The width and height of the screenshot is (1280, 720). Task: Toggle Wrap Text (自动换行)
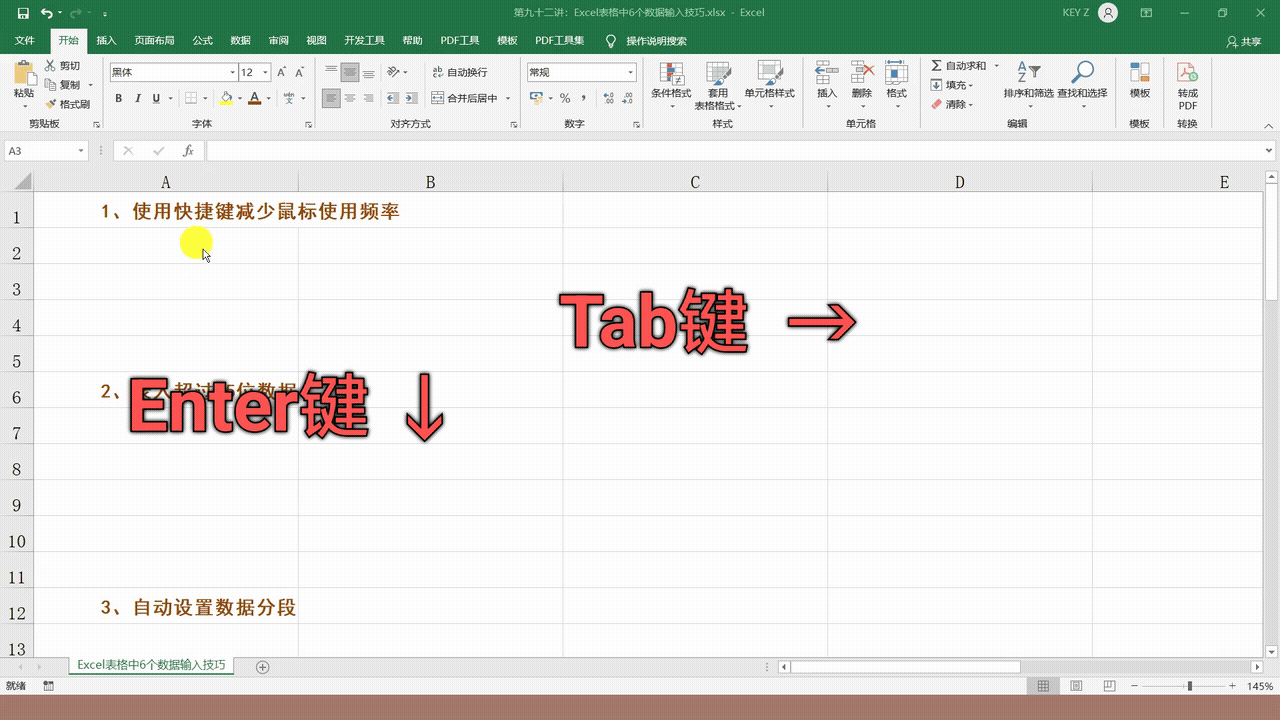459,72
